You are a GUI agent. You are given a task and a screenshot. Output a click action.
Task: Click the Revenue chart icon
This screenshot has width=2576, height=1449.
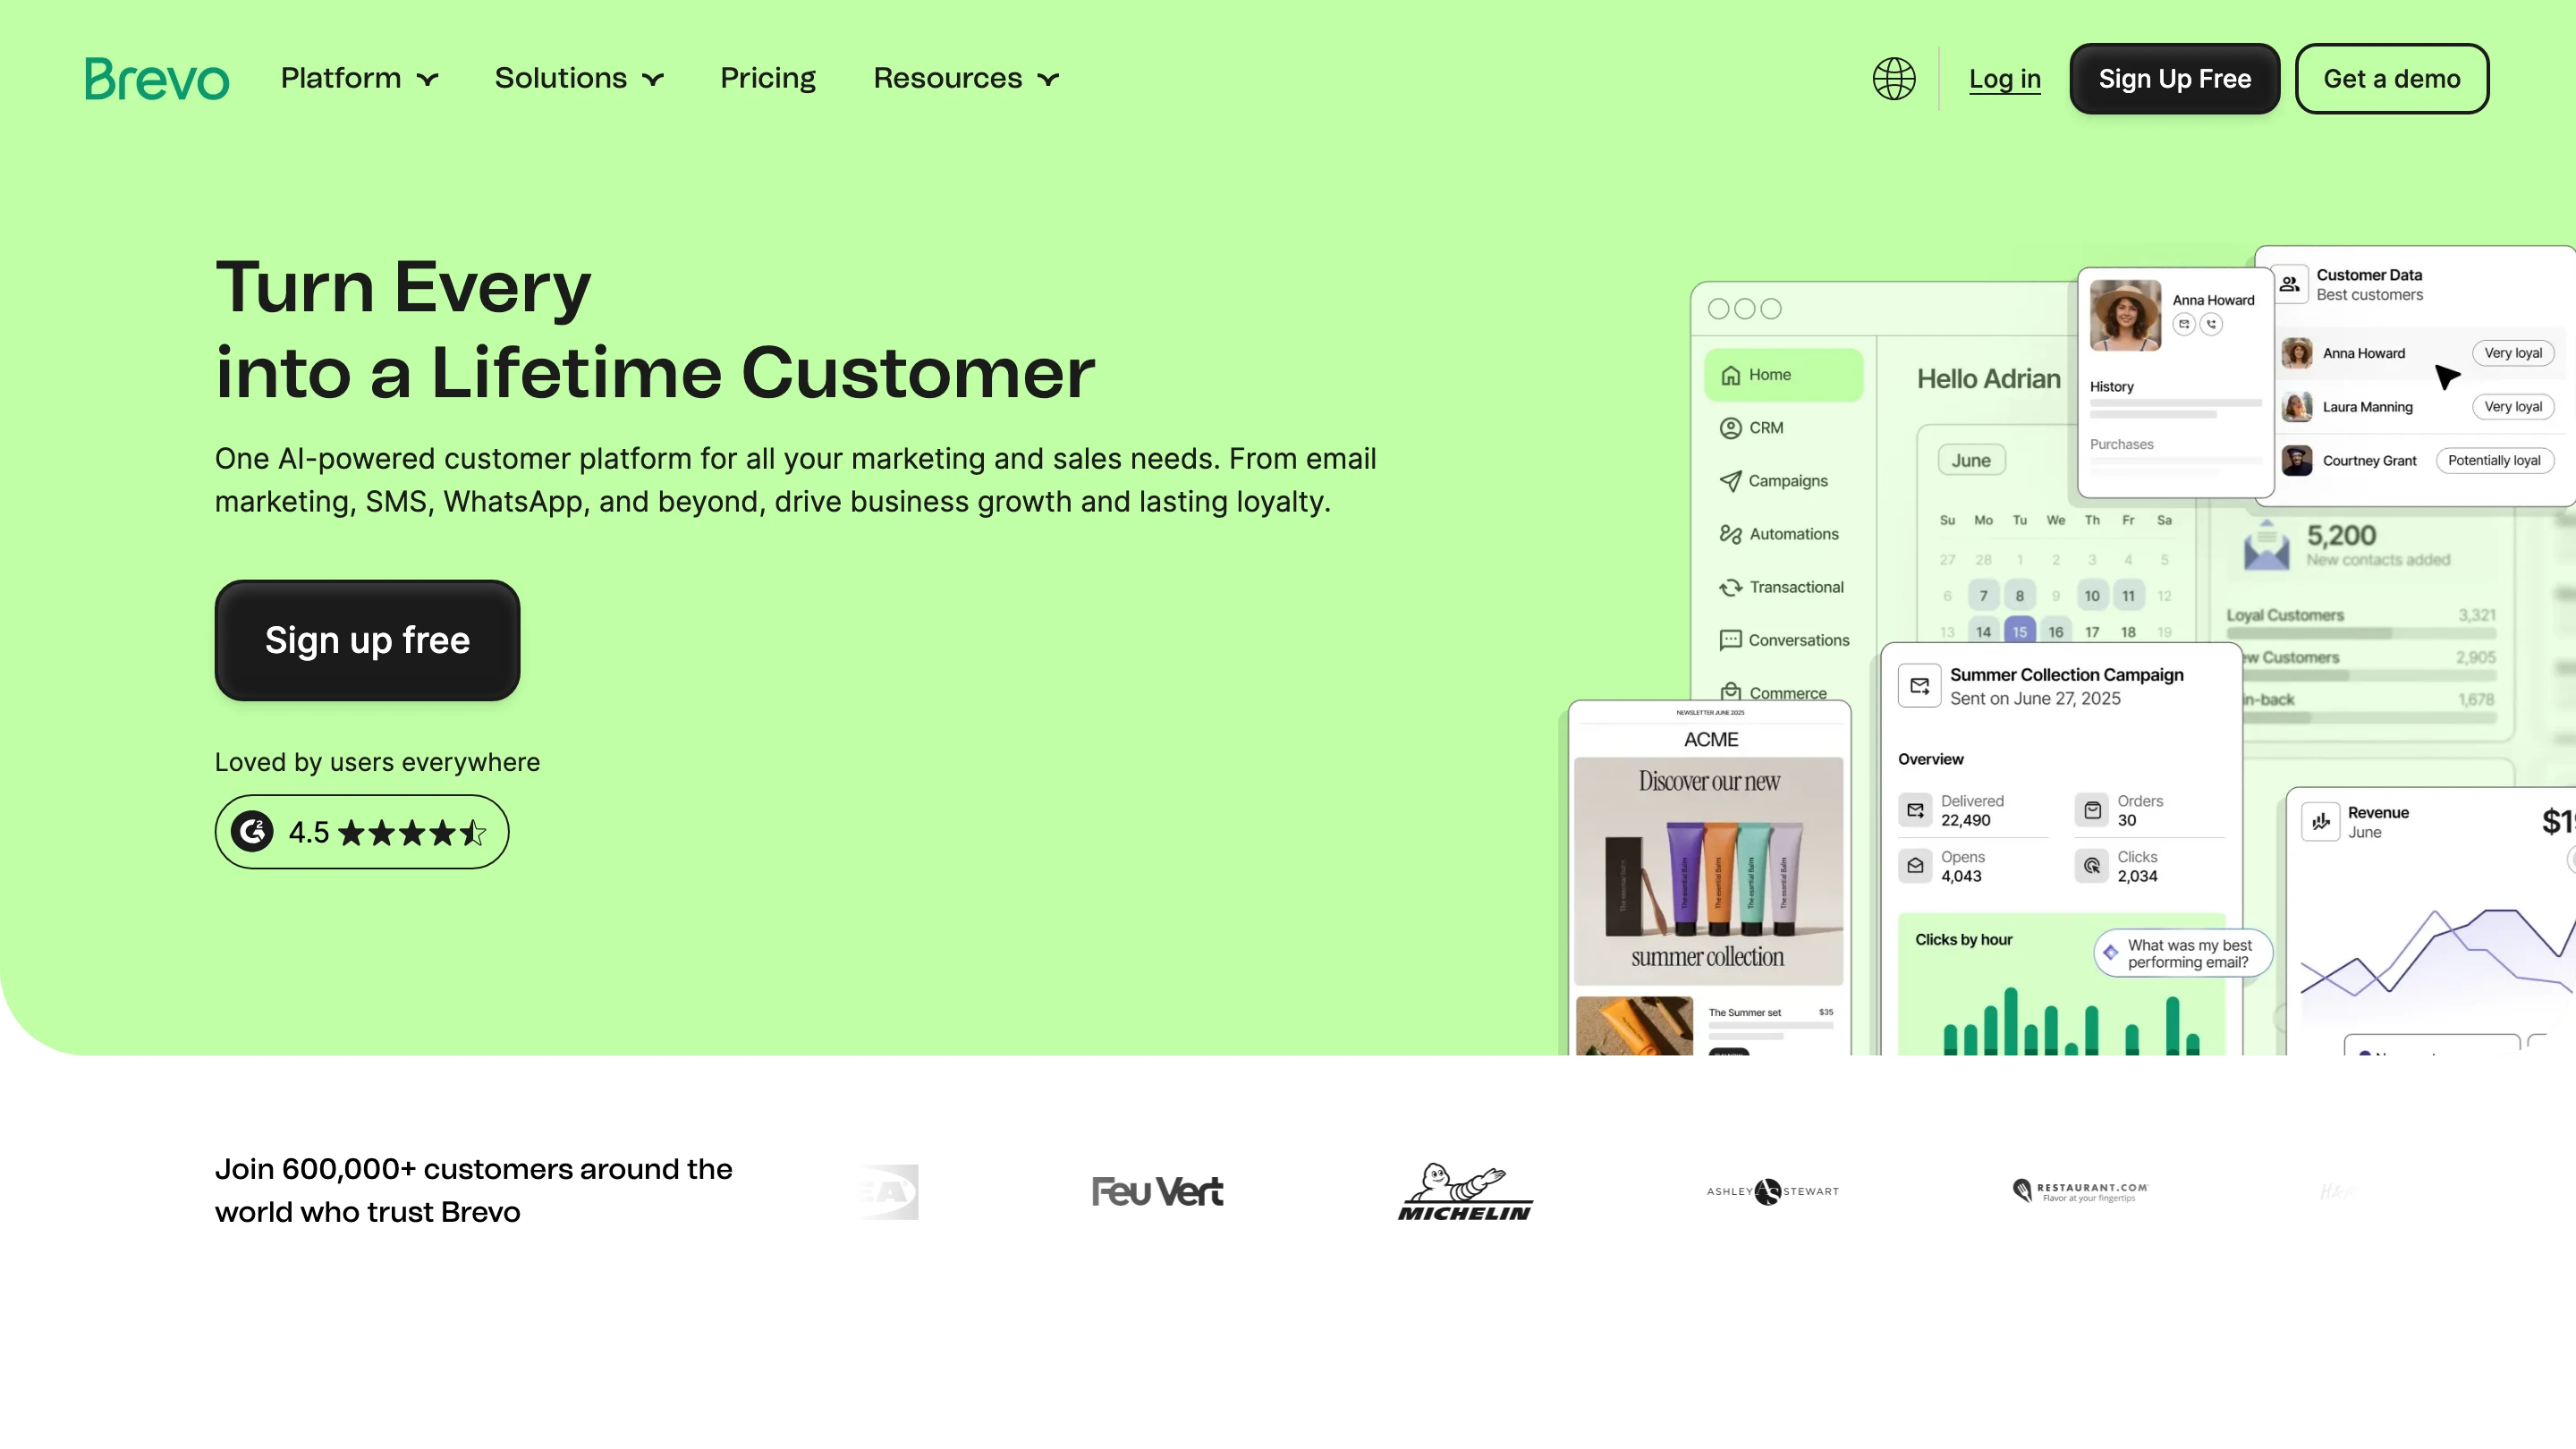click(x=2321, y=822)
